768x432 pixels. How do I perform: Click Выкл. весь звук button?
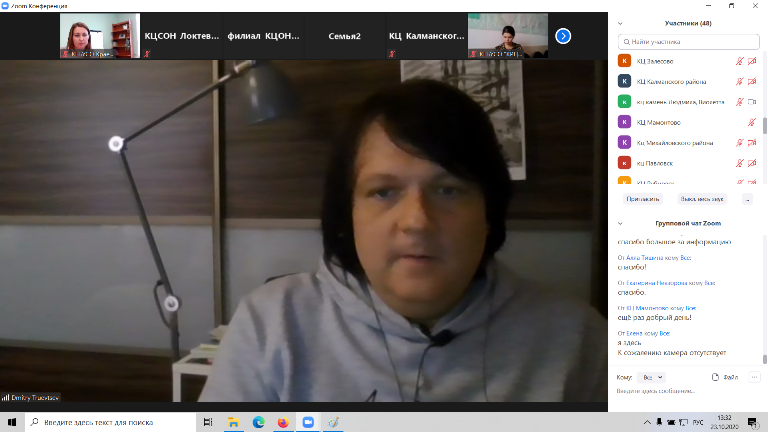701,199
